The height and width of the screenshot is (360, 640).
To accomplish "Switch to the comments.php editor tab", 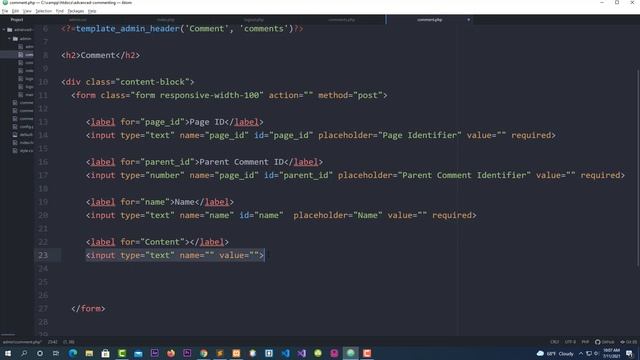I will [x=342, y=20].
